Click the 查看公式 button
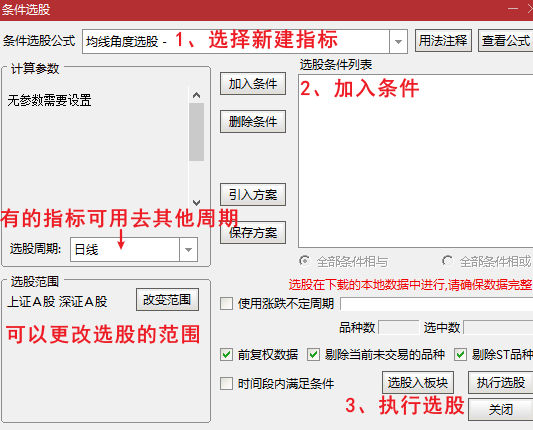Screen dimensions: 533x430 tap(506, 40)
